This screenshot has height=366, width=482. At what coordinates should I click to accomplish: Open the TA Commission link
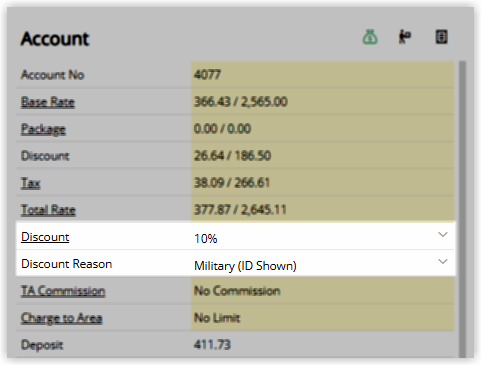pos(63,291)
